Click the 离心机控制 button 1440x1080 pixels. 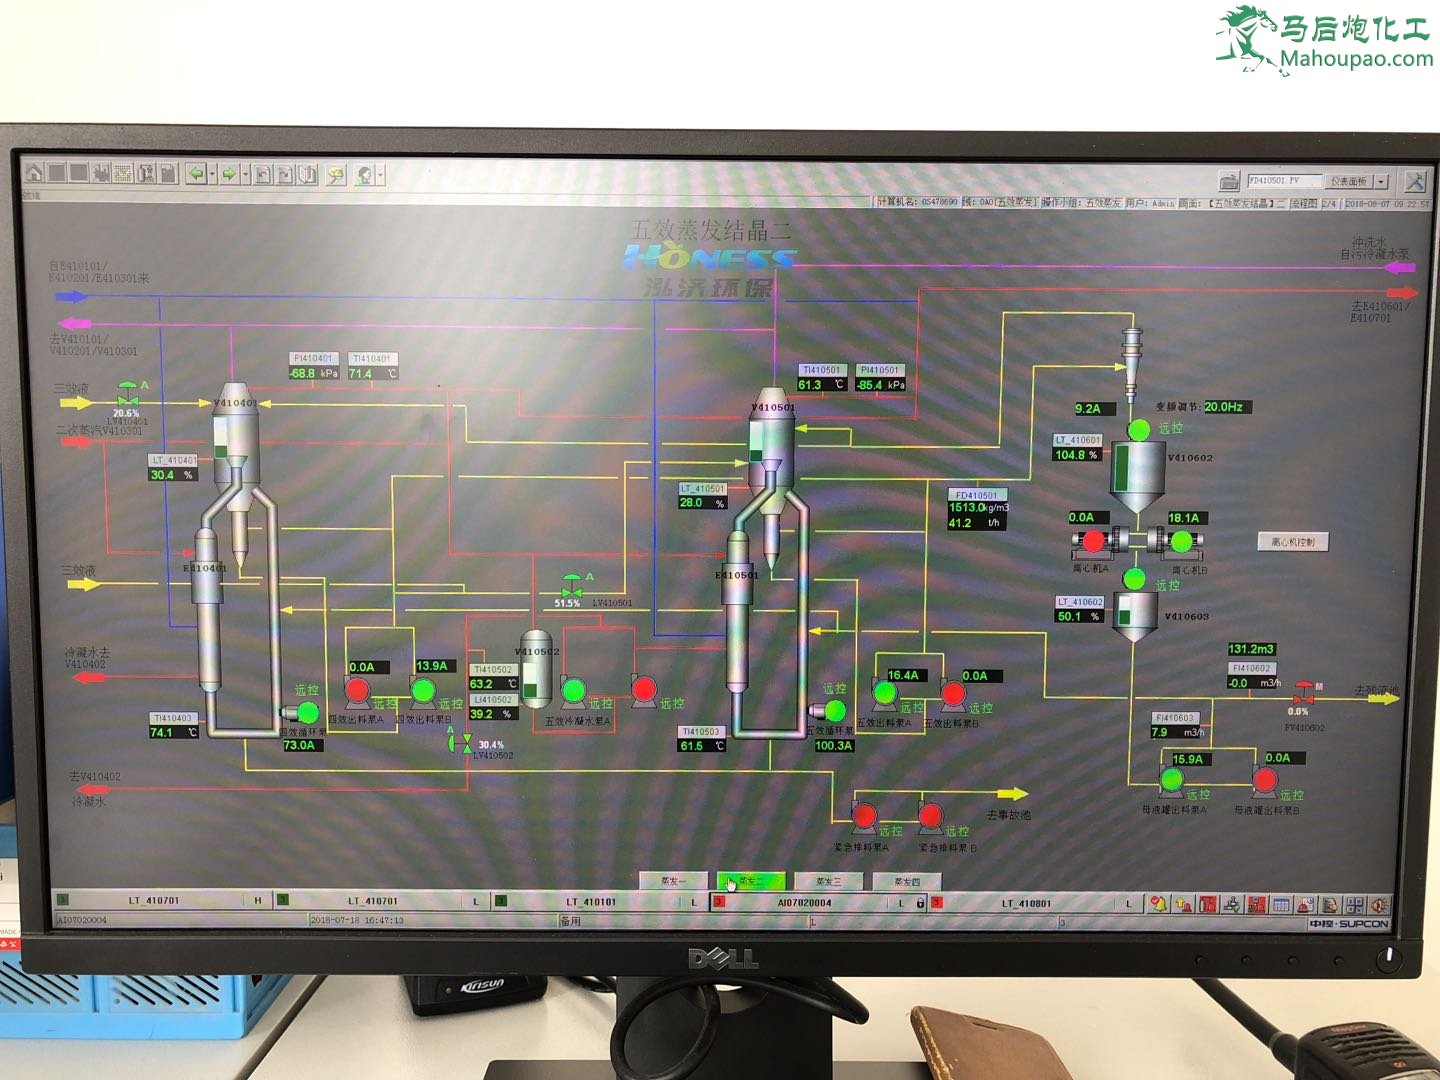pos(1292,542)
